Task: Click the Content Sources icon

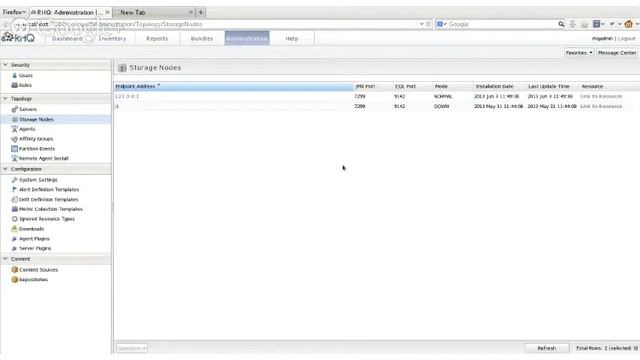Action: coord(14,270)
